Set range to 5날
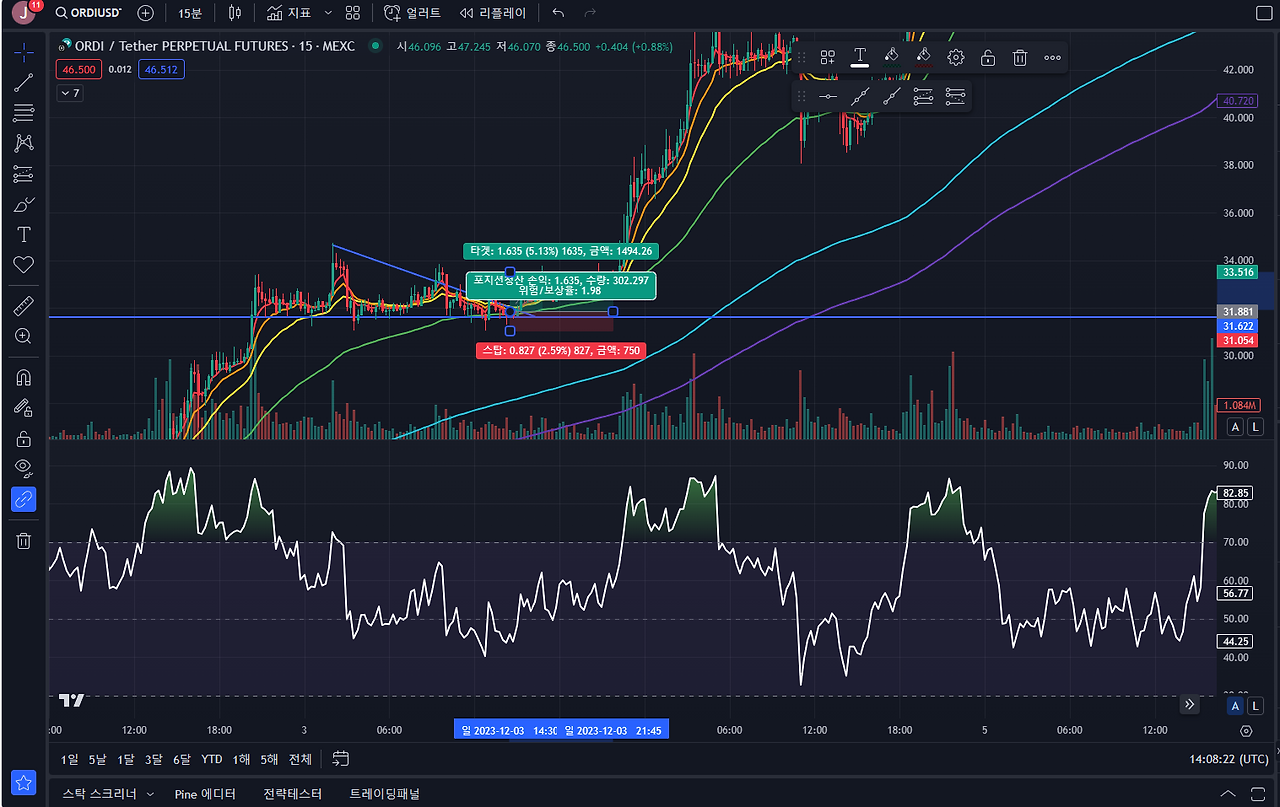Screen dimensions: 1280x807 tap(97, 759)
